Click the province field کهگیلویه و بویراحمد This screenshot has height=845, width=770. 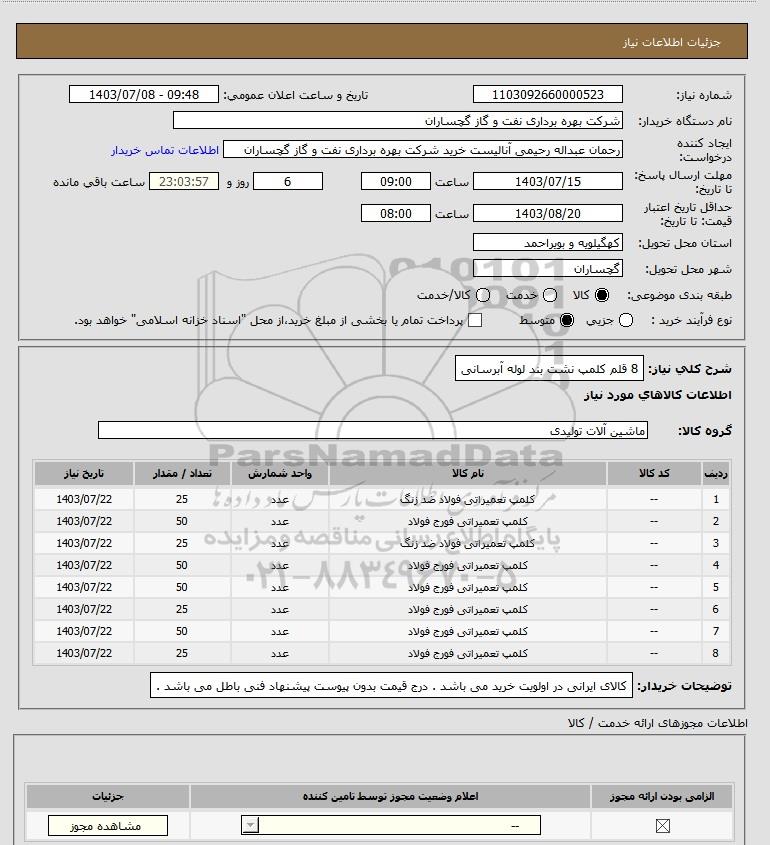click(547, 243)
